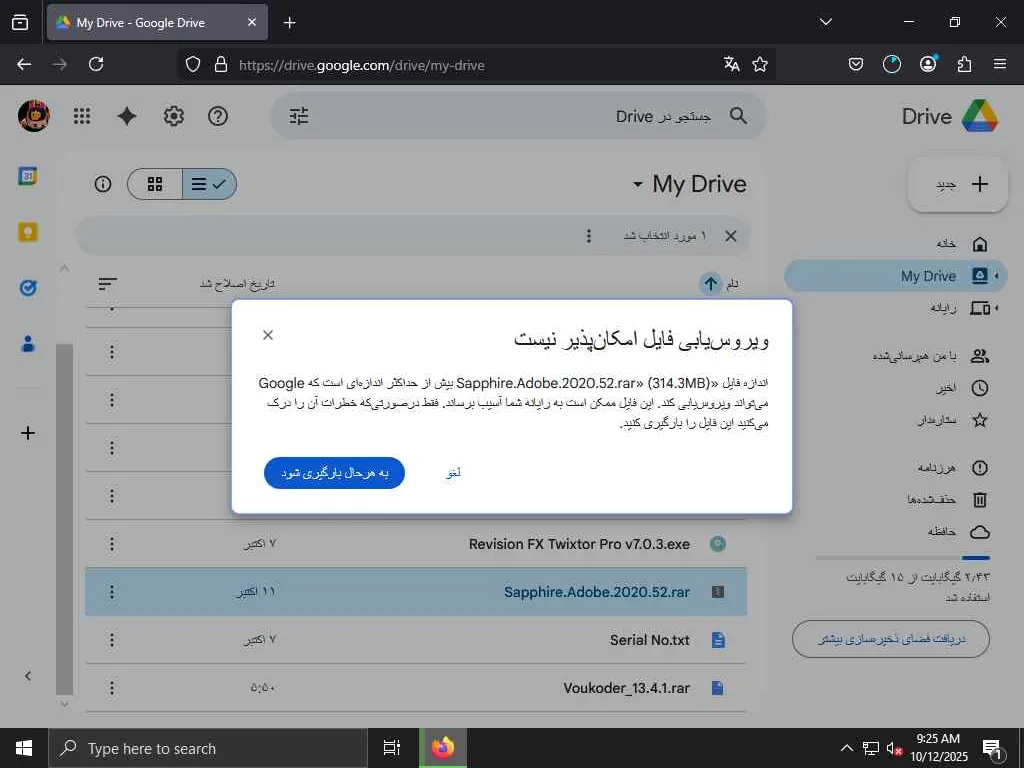This screenshot has width=1024, height=768.
Task: Click the plus icon to get add-ons
Action: [x=28, y=433]
